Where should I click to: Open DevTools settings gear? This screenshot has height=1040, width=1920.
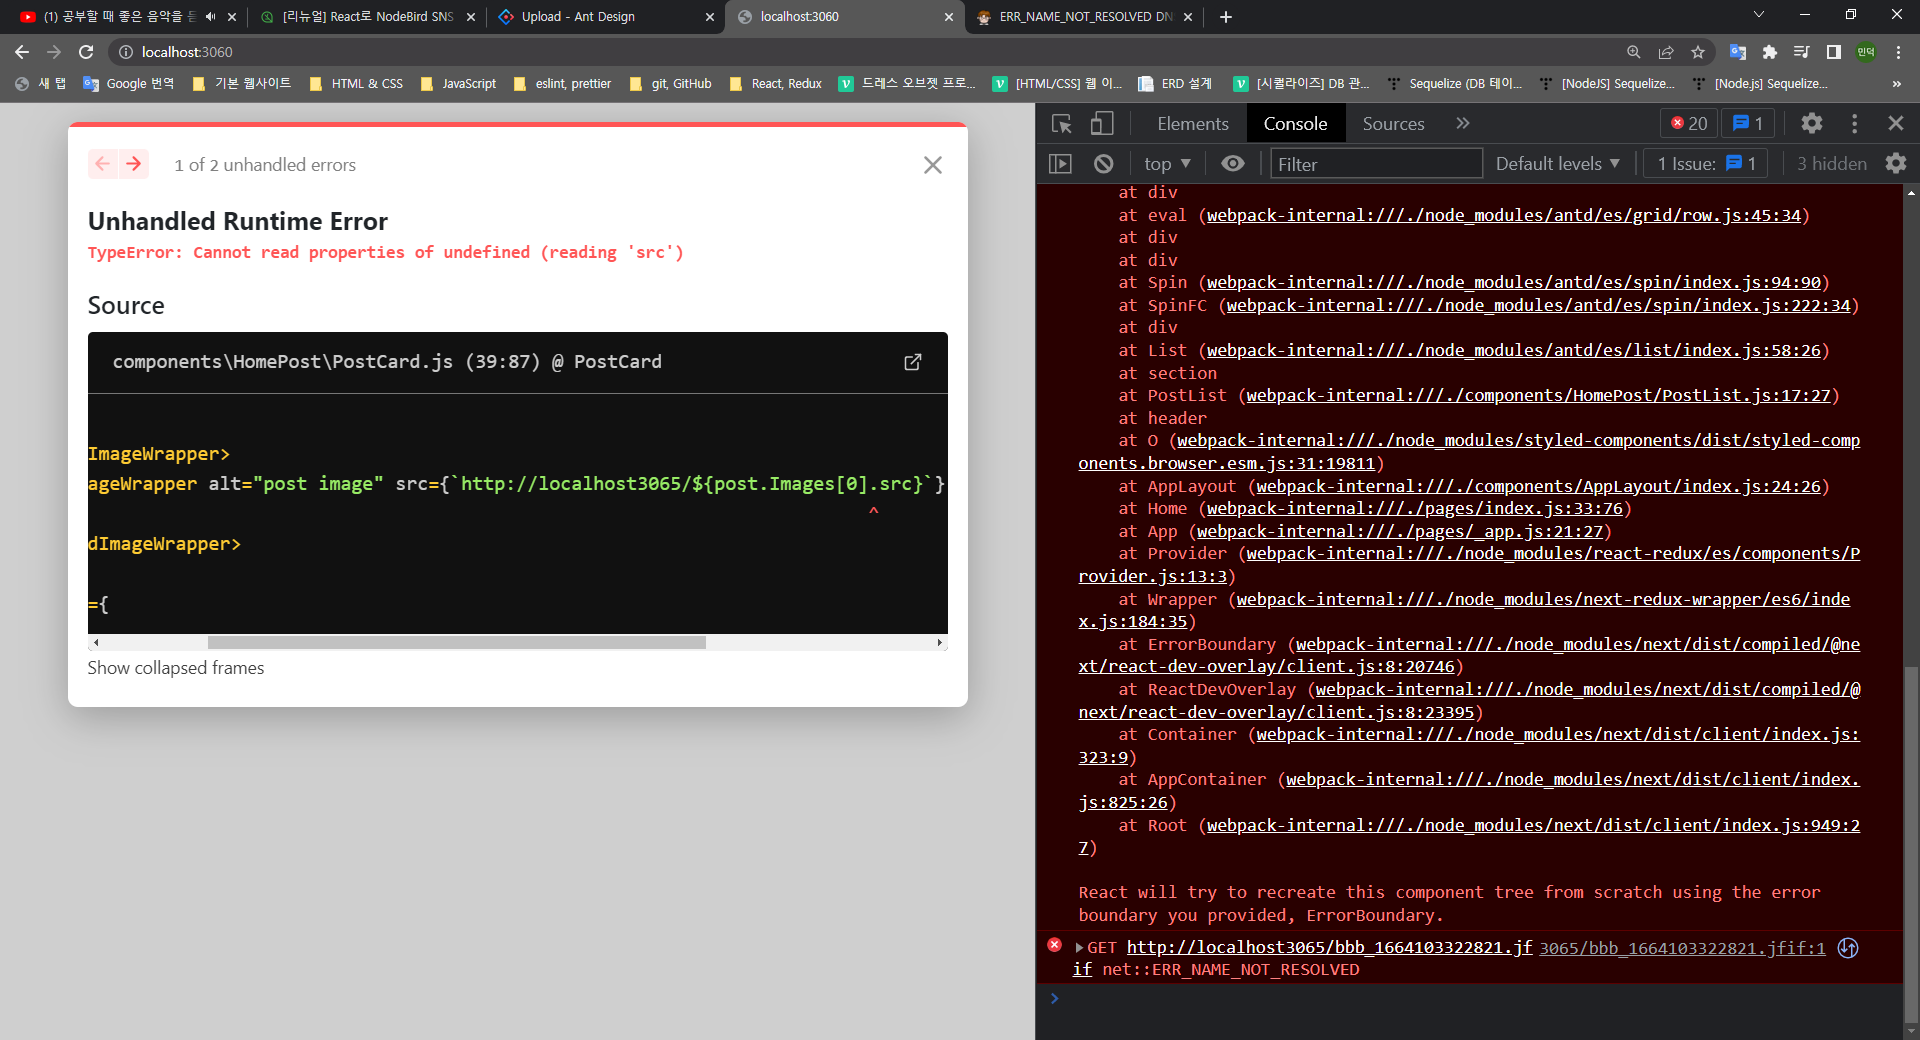(x=1812, y=123)
